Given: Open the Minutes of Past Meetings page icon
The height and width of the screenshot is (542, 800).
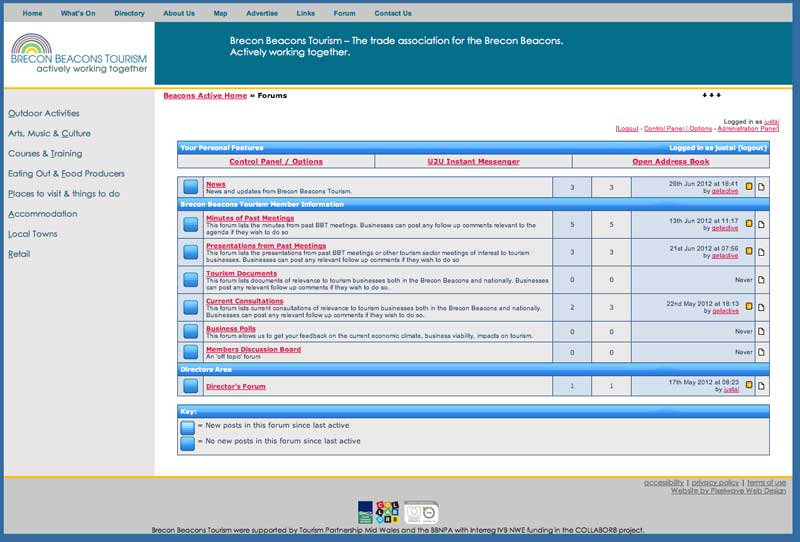Looking at the screenshot, I should pyautogui.click(x=761, y=225).
